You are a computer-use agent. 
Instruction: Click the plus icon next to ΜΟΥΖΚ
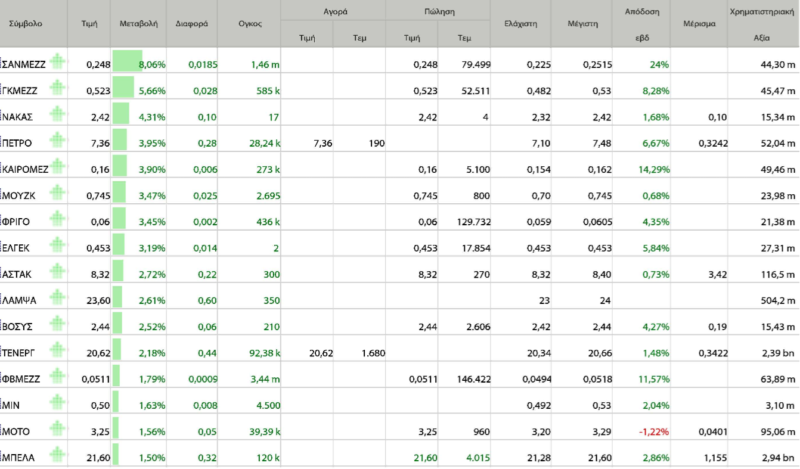pos(59,194)
